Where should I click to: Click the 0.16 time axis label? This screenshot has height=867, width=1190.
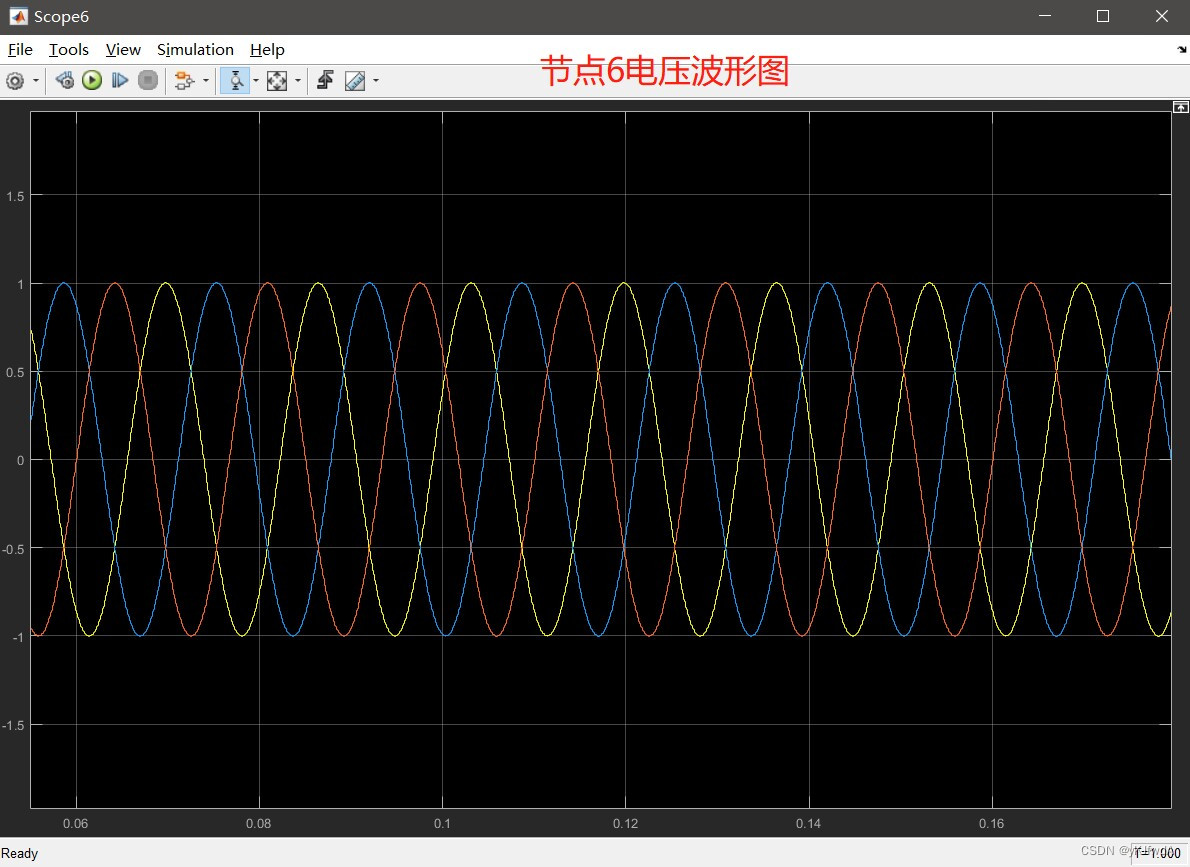point(991,824)
